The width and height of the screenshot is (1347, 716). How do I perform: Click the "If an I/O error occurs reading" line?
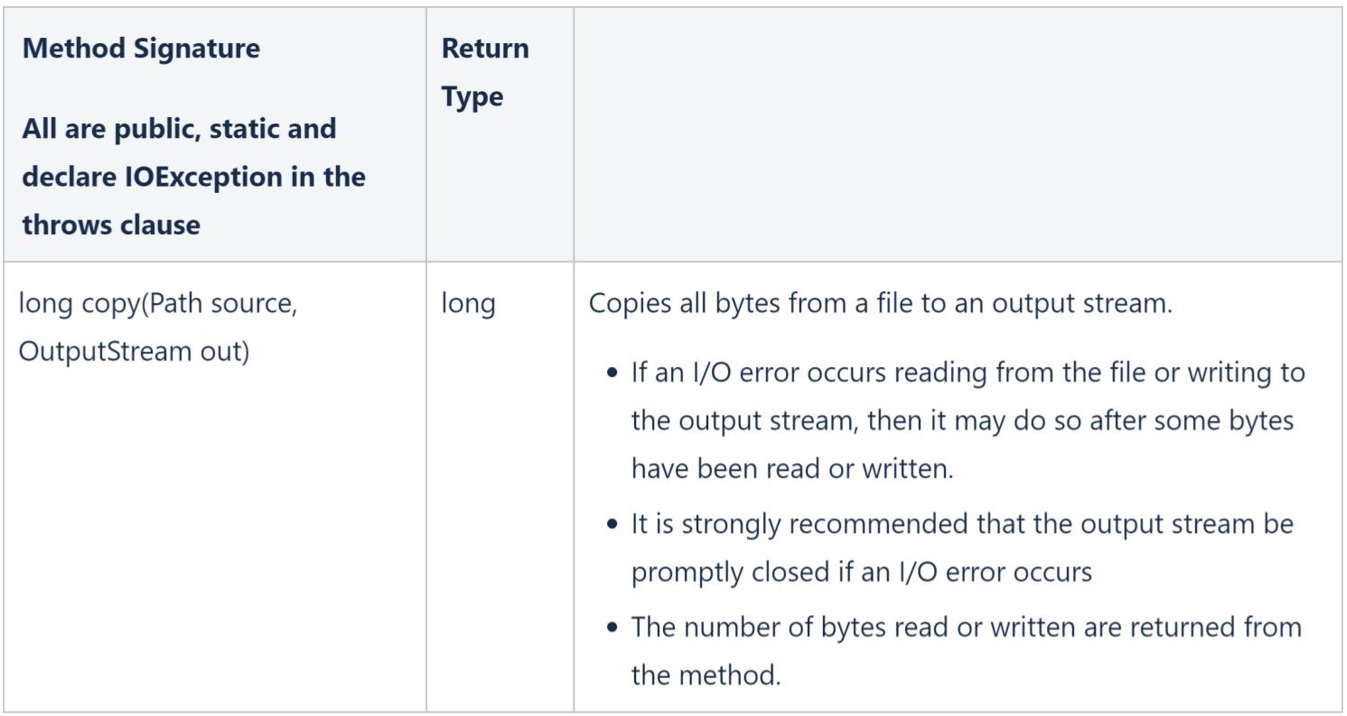(967, 373)
